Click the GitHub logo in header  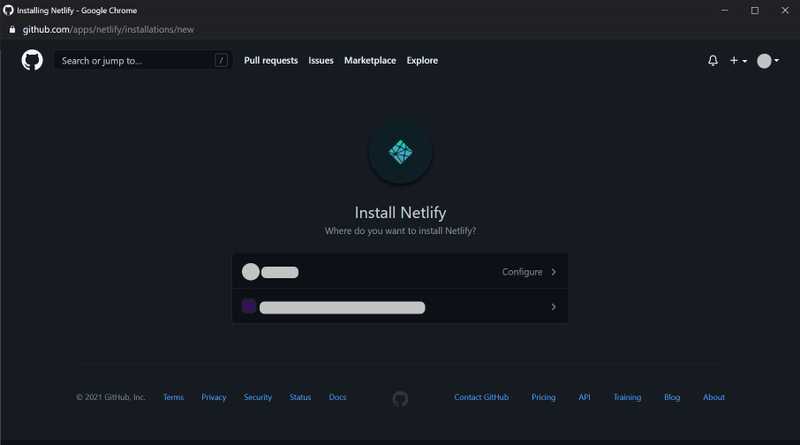[x=32, y=61]
